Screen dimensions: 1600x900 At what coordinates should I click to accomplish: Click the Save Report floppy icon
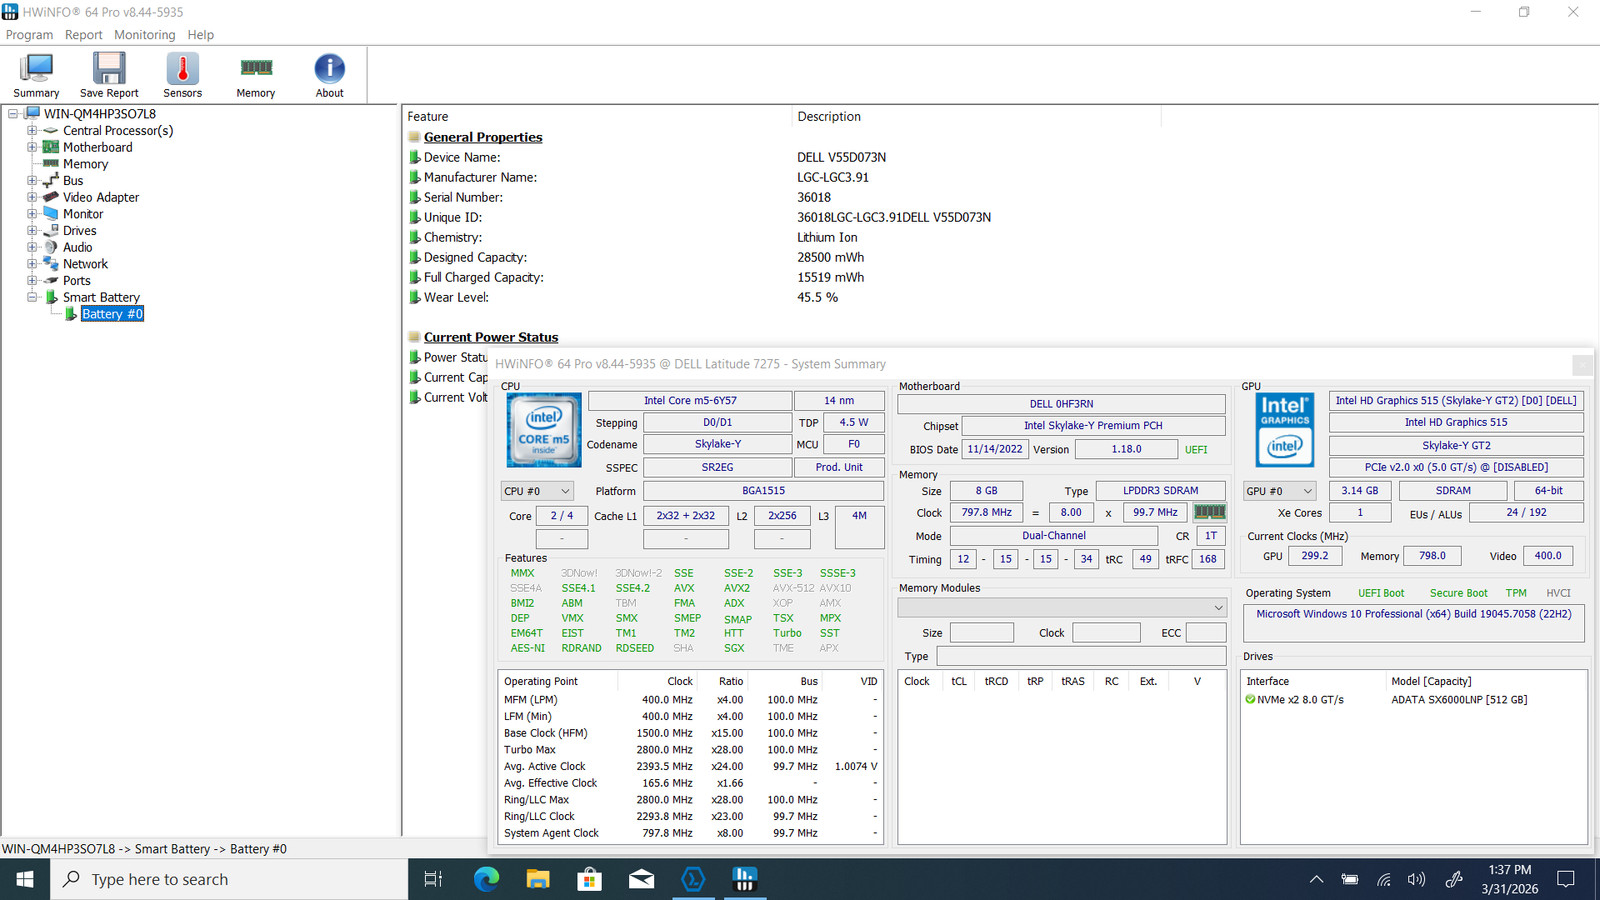pos(109,68)
